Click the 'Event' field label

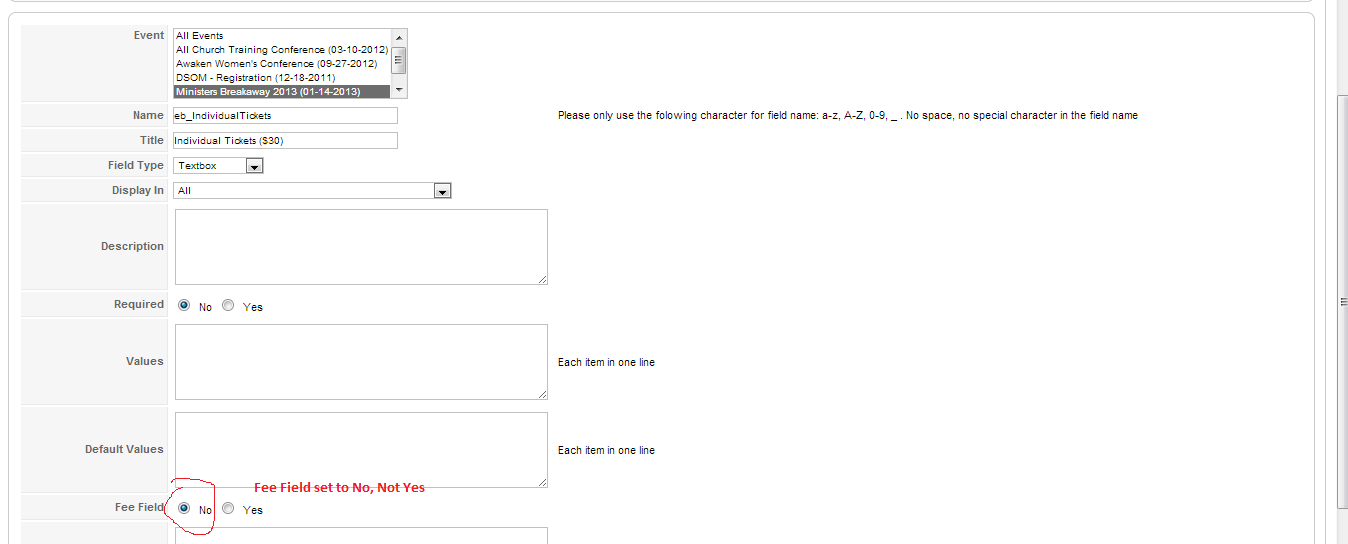pyautogui.click(x=149, y=35)
